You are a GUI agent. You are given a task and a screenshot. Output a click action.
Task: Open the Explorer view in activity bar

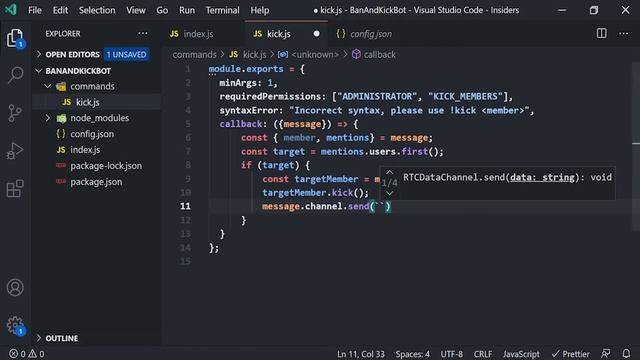[x=15, y=38]
